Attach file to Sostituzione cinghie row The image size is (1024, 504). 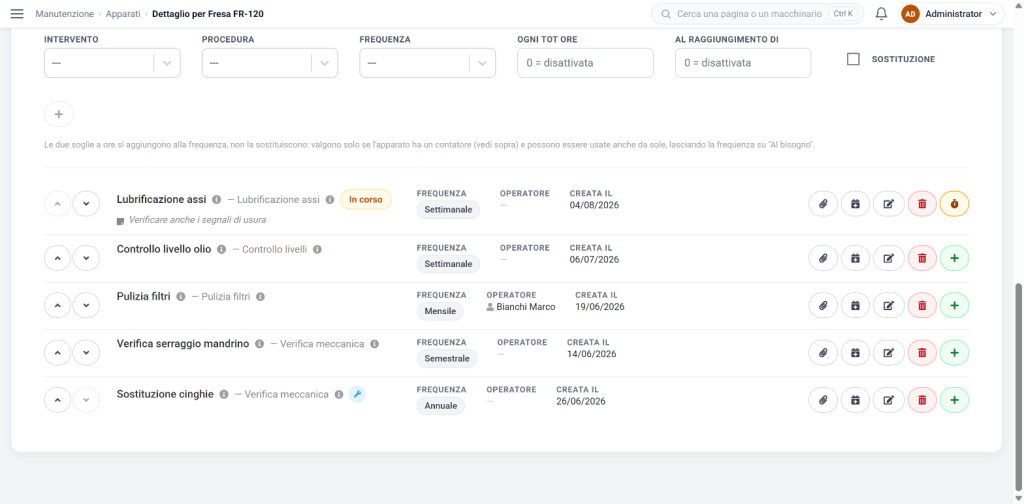click(x=823, y=400)
